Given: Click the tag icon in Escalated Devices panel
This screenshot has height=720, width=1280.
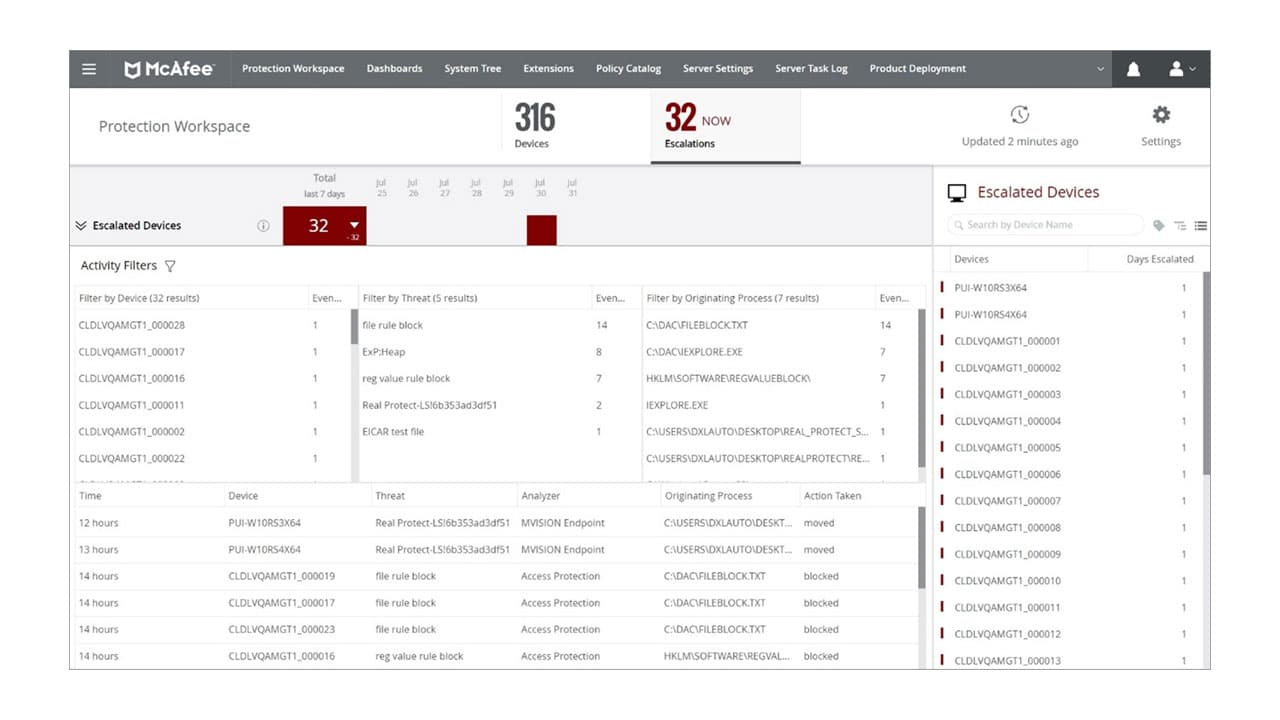Looking at the screenshot, I should (x=1159, y=225).
